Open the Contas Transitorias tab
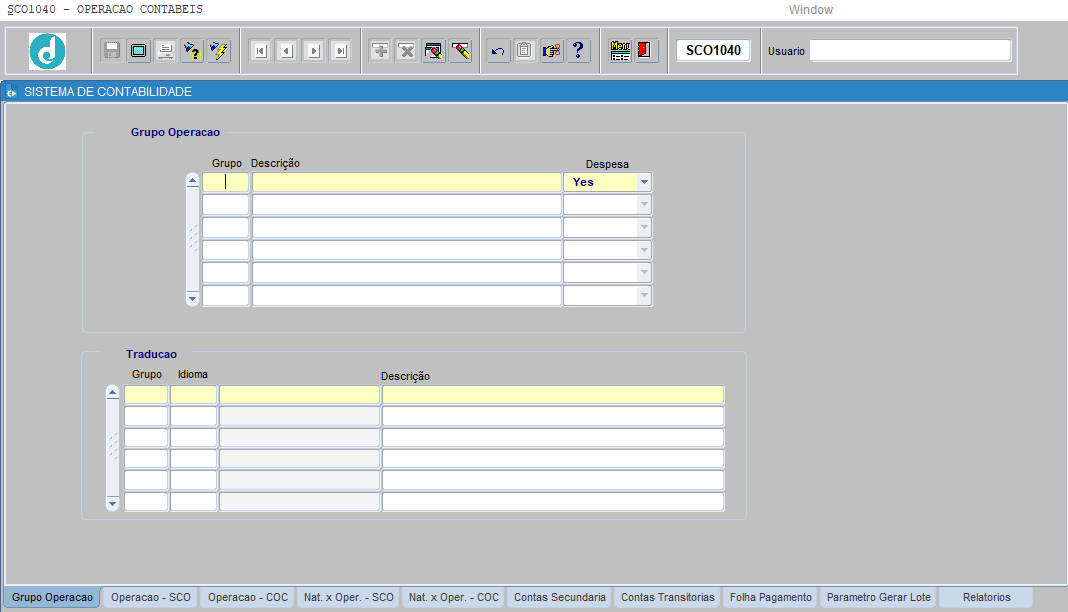 pos(668,597)
